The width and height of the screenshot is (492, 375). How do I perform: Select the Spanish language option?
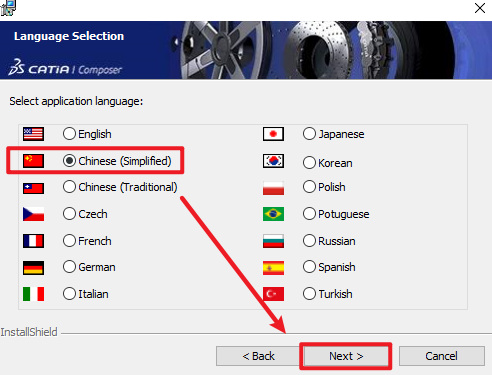coord(329,267)
